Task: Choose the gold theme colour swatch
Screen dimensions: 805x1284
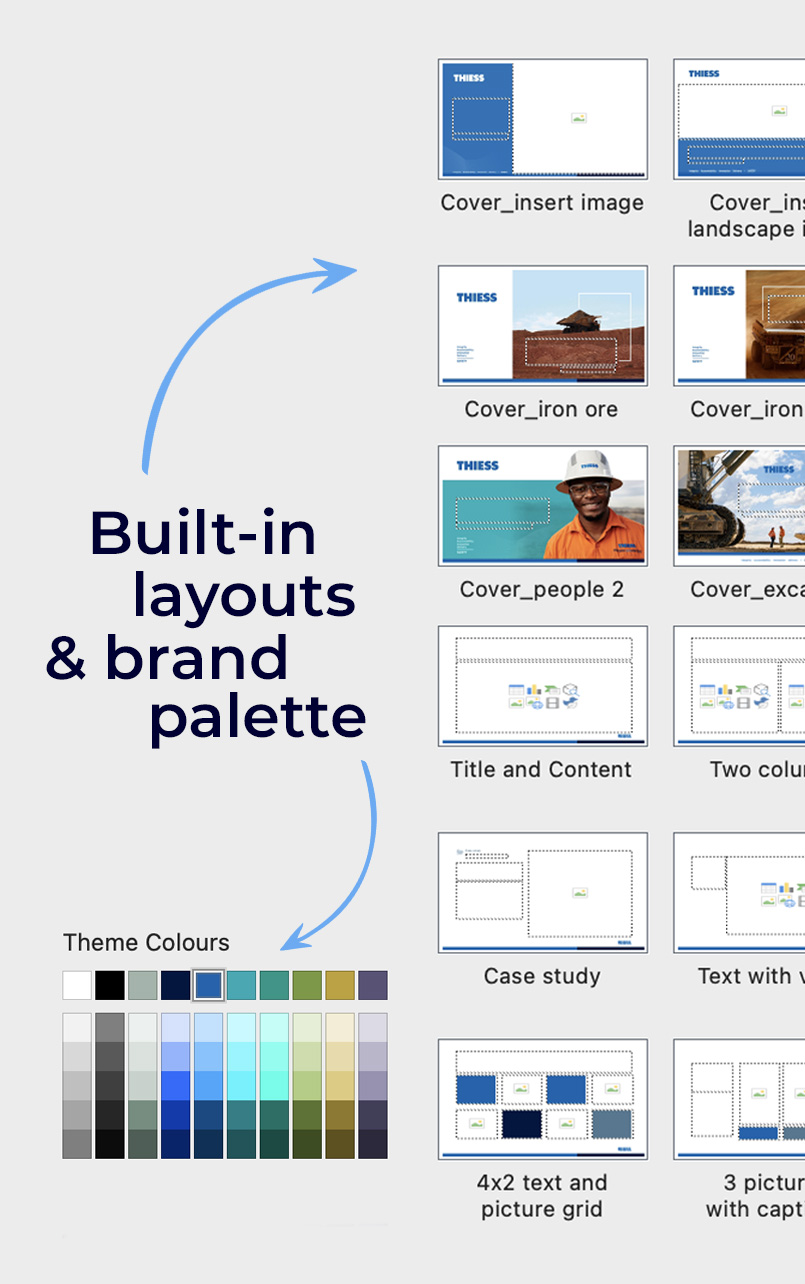Action: point(340,985)
